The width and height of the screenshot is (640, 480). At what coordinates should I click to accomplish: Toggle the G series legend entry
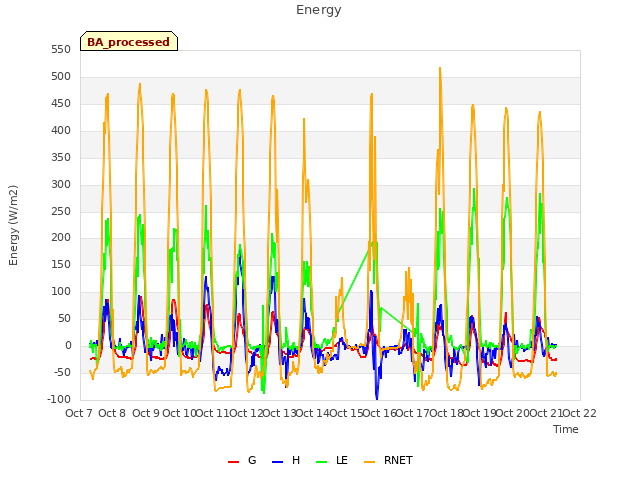[x=242, y=460]
